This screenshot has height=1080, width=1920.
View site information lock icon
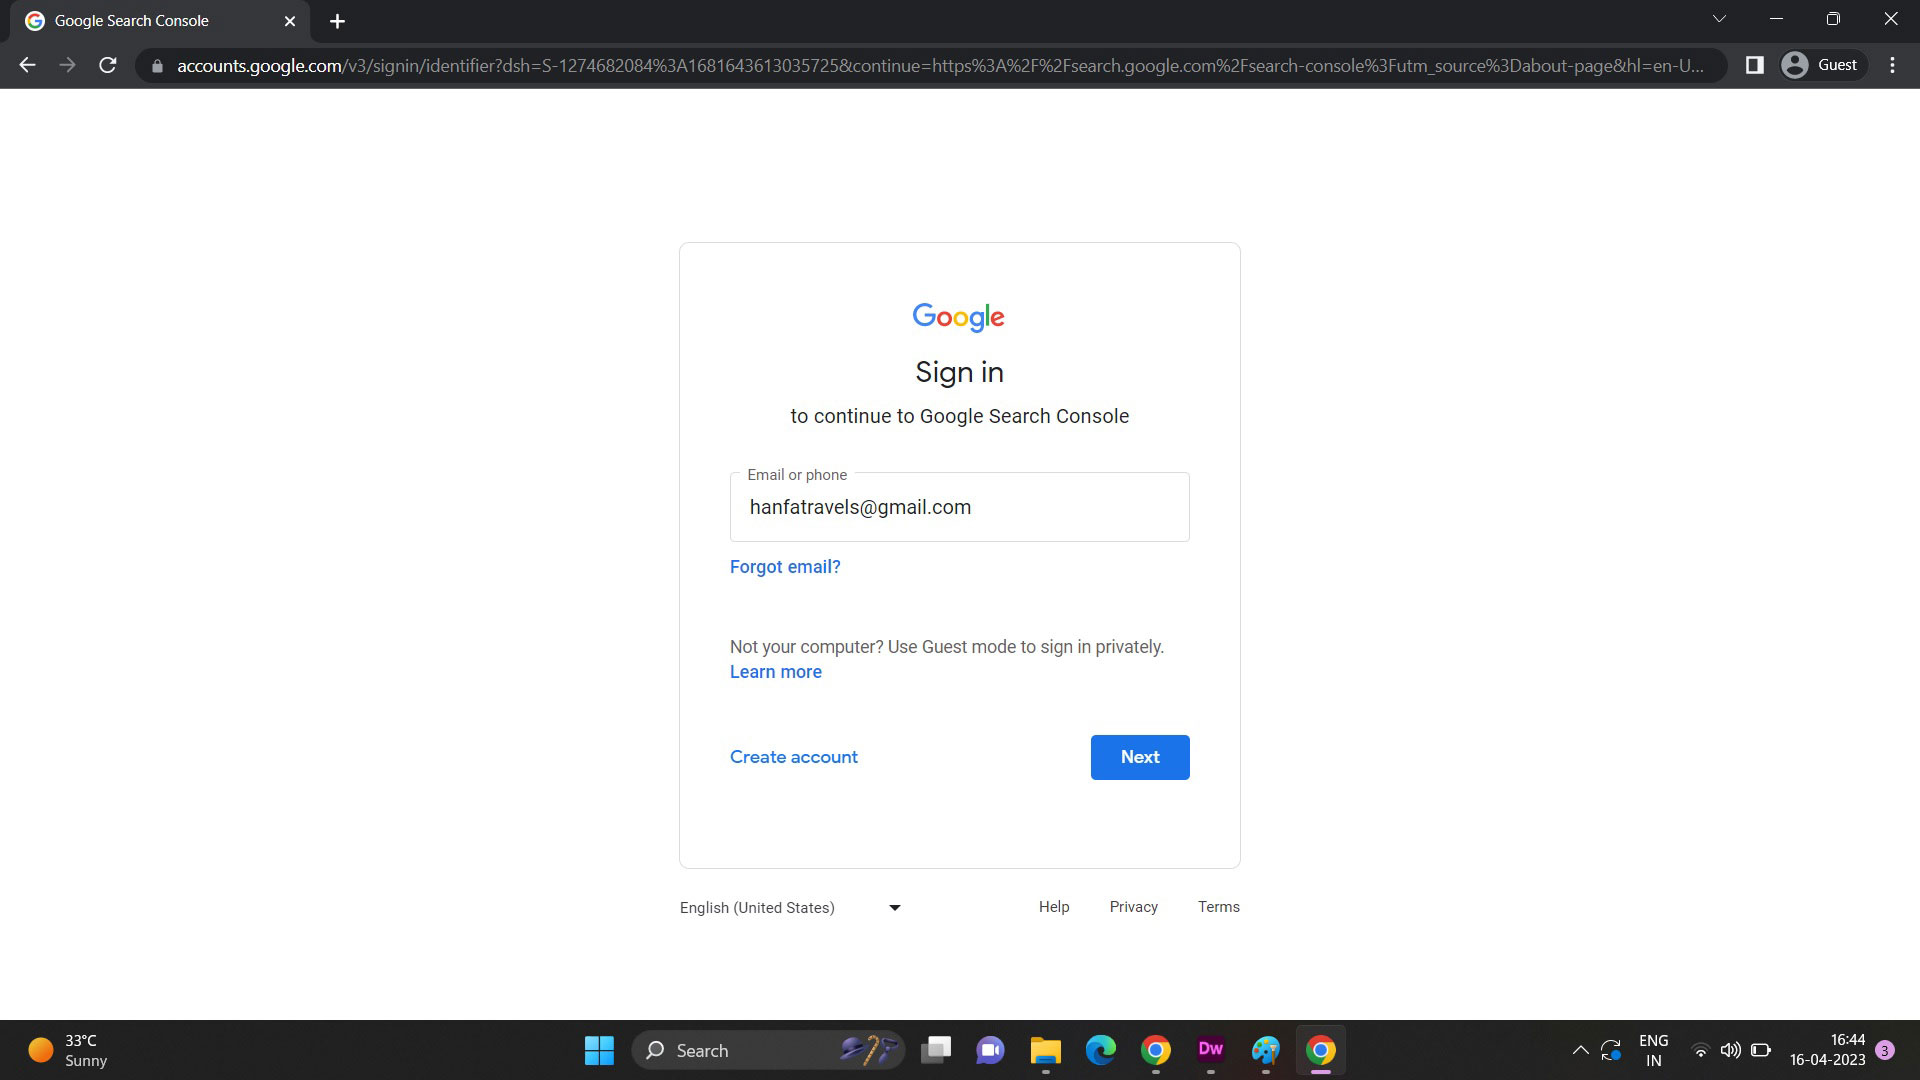tap(157, 66)
